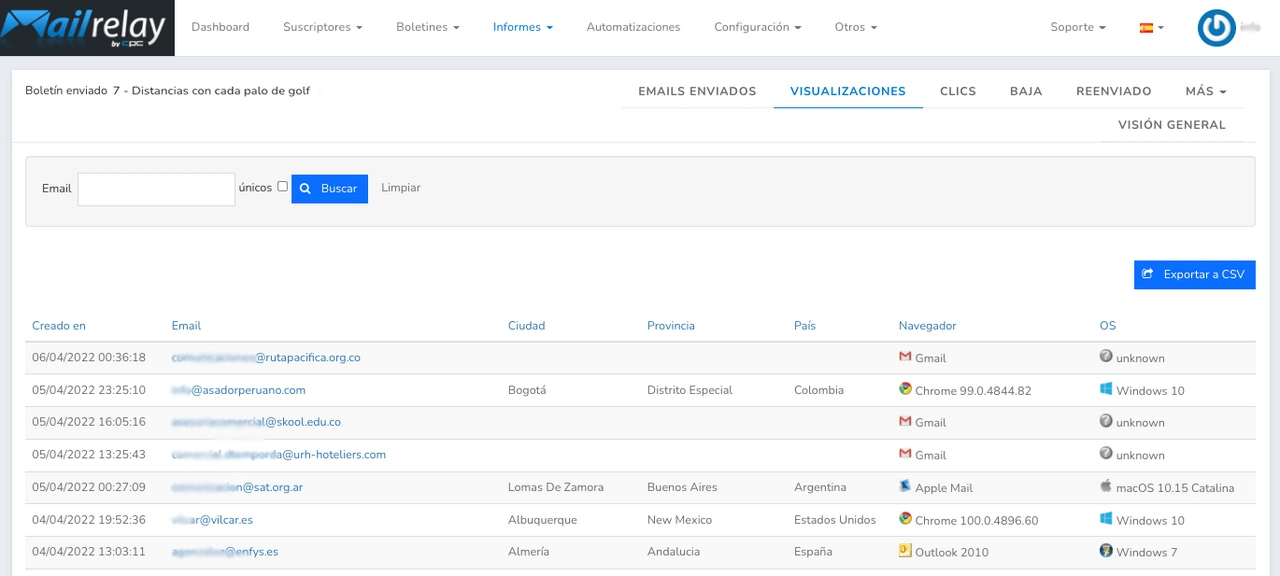
Task: Sort by Navegador column
Action: tap(928, 326)
